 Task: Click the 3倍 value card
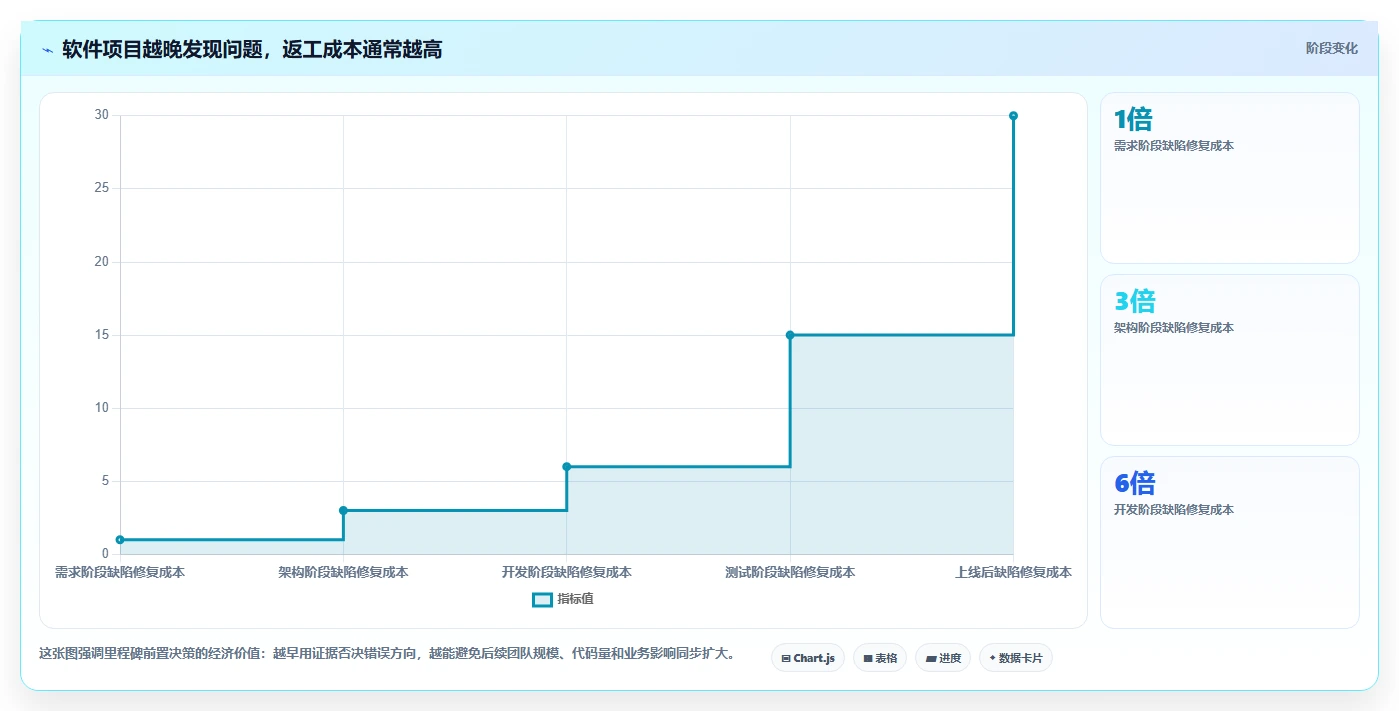1230,360
